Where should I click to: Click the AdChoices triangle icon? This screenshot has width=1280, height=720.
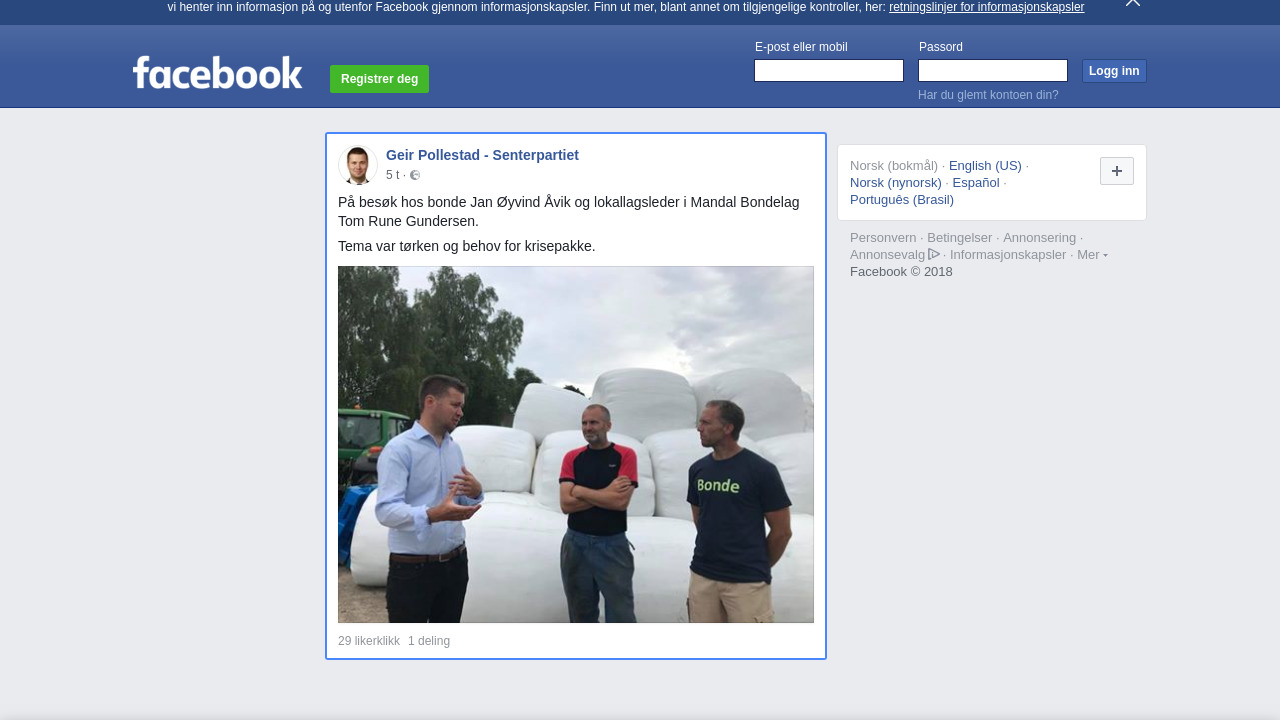pyautogui.click(x=934, y=254)
